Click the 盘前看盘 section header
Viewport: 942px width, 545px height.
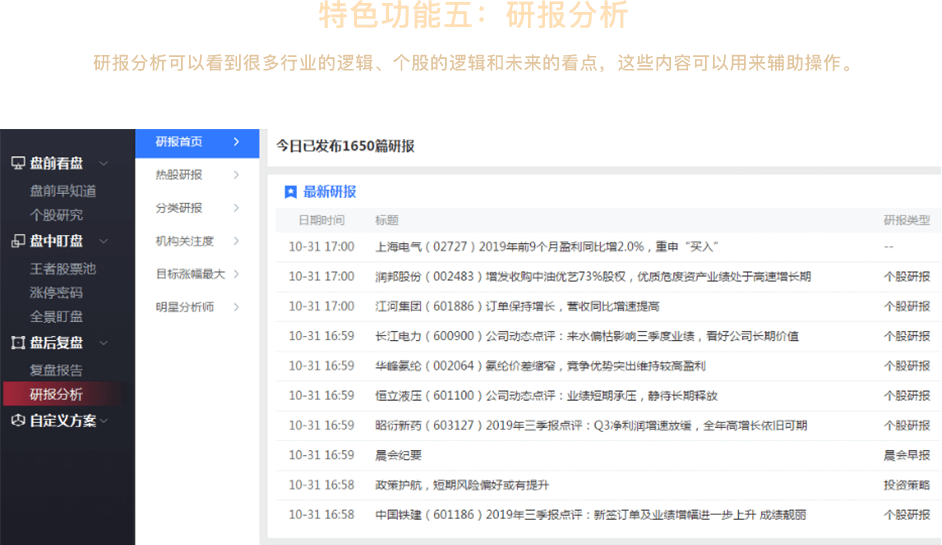(56, 163)
